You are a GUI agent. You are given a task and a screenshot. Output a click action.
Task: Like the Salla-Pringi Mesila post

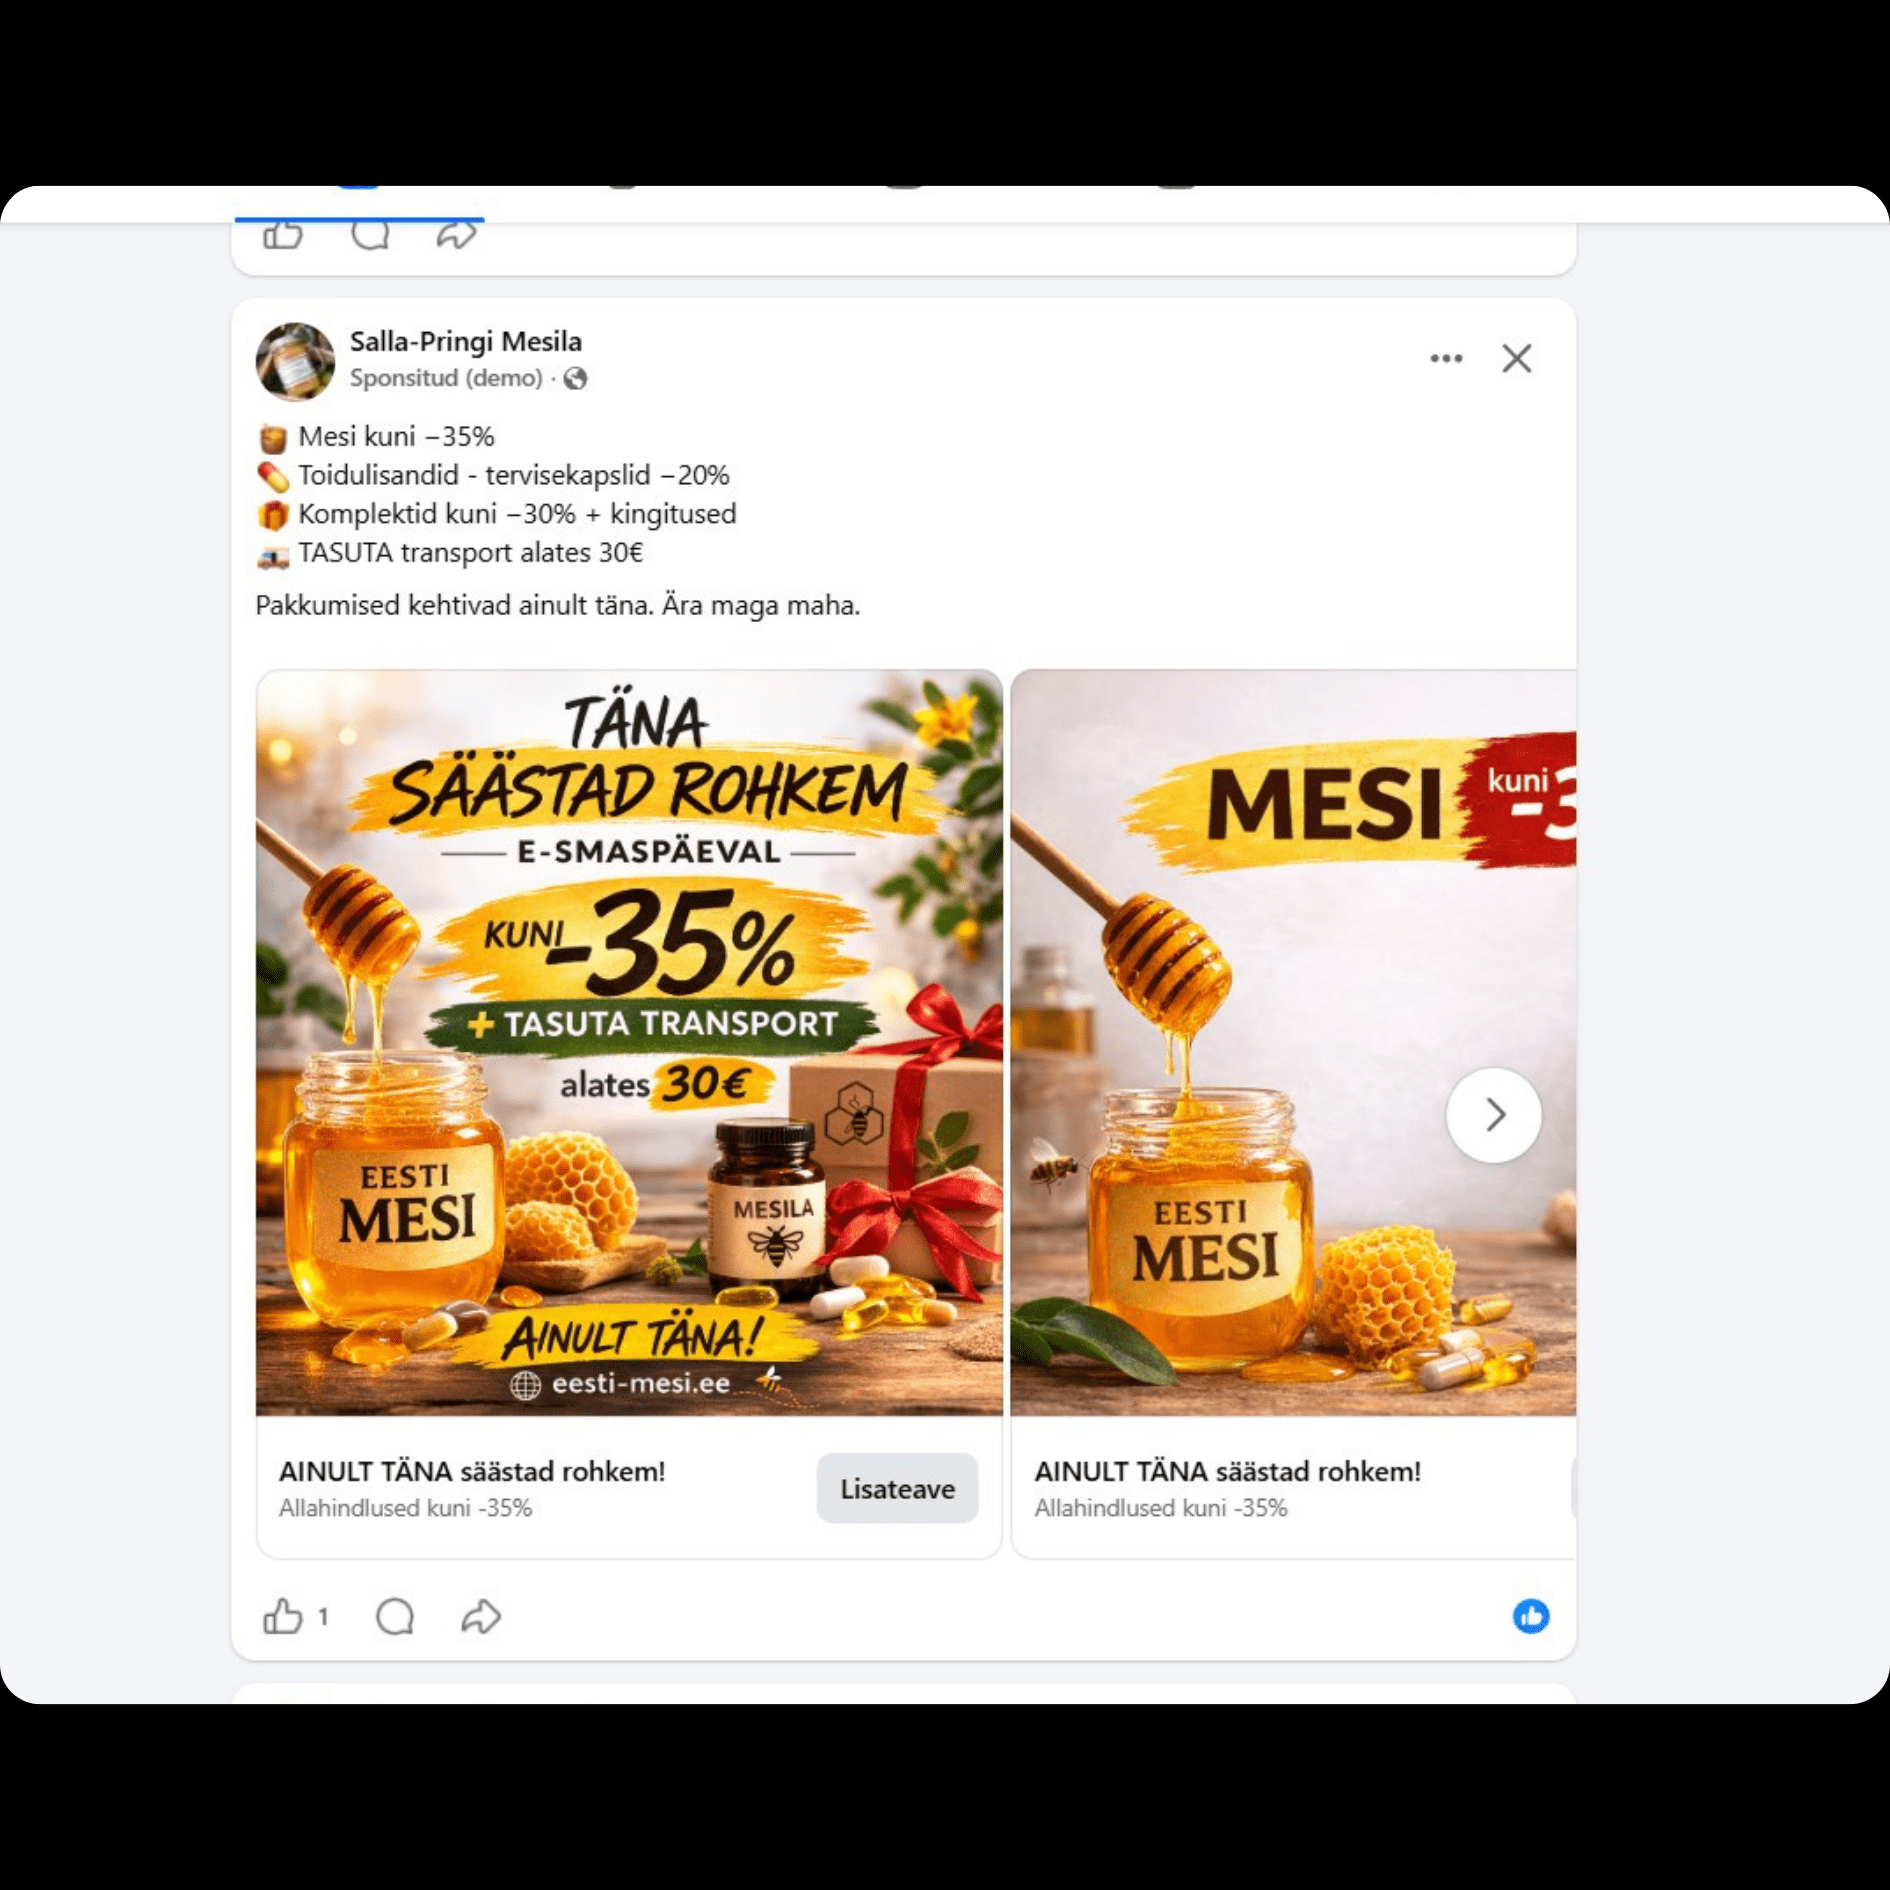click(283, 1616)
